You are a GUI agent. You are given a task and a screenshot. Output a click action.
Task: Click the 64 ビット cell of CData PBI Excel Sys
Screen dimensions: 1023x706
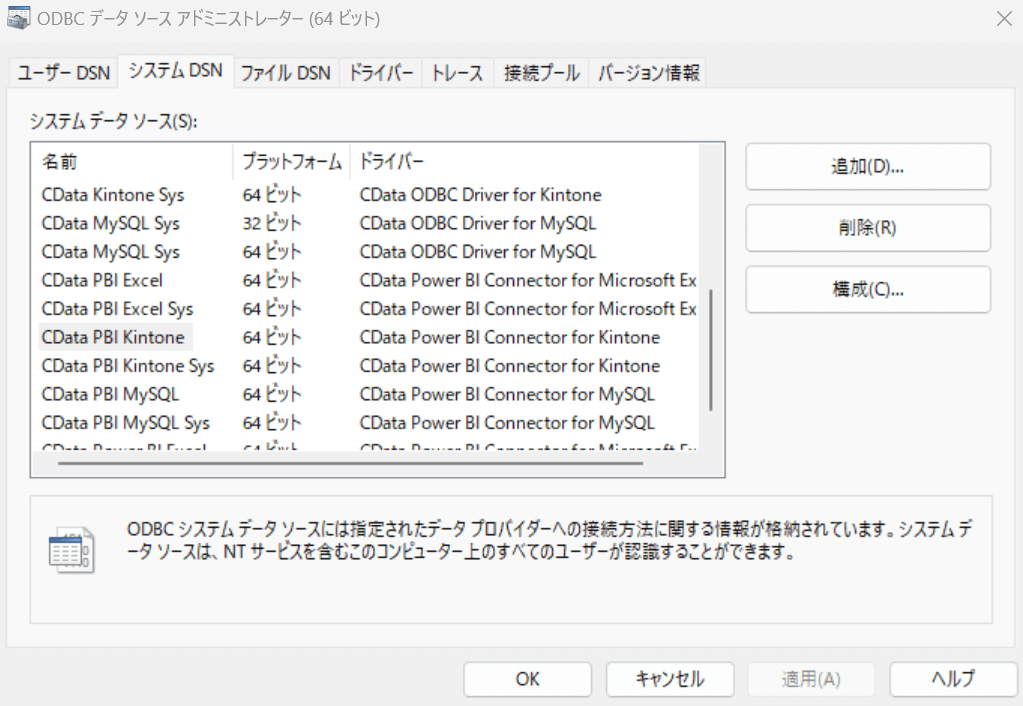pos(271,309)
